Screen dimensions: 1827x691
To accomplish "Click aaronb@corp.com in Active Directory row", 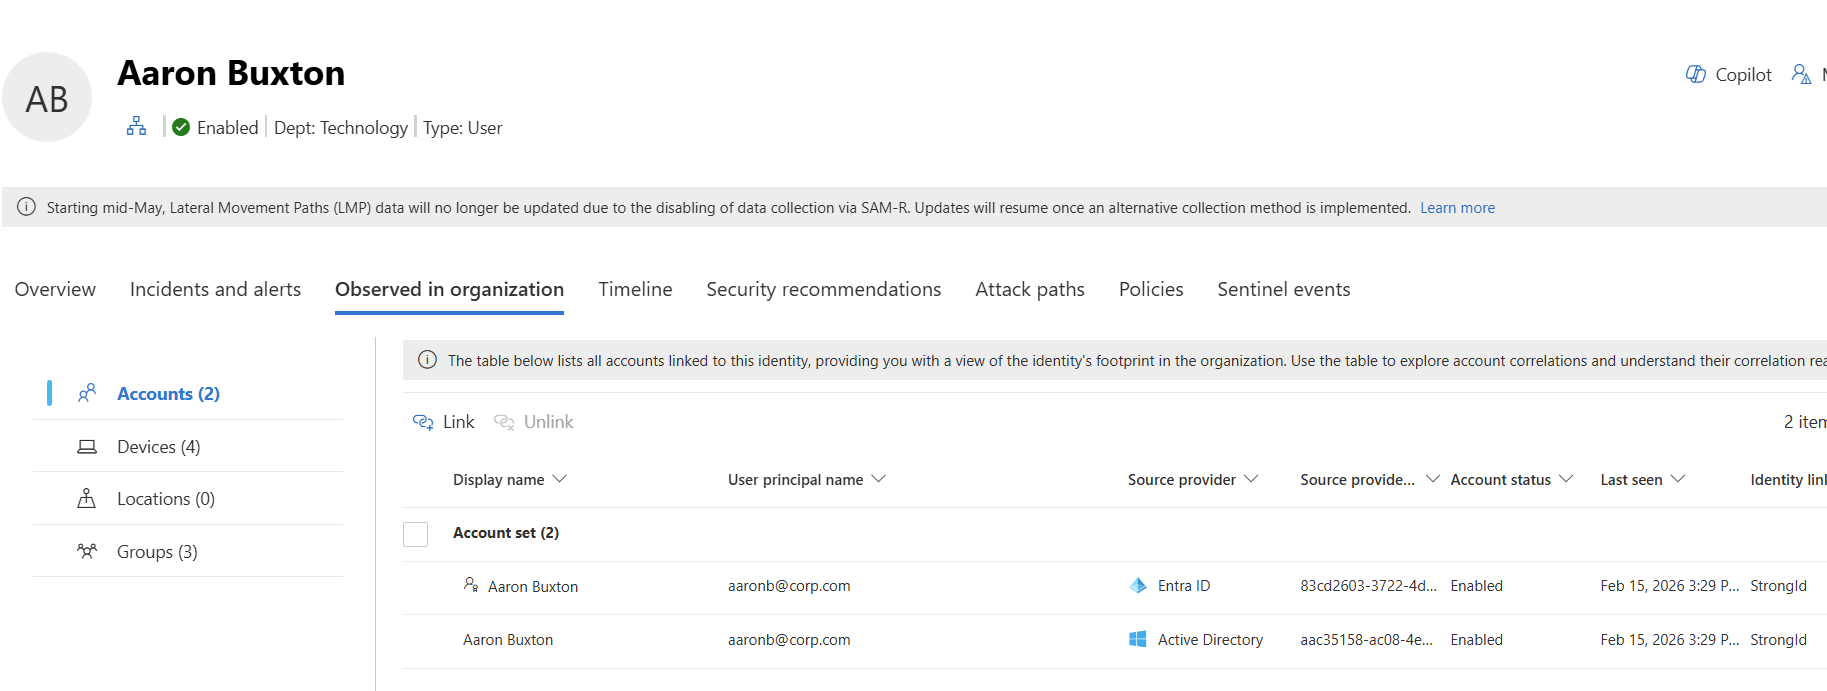I will coord(789,640).
